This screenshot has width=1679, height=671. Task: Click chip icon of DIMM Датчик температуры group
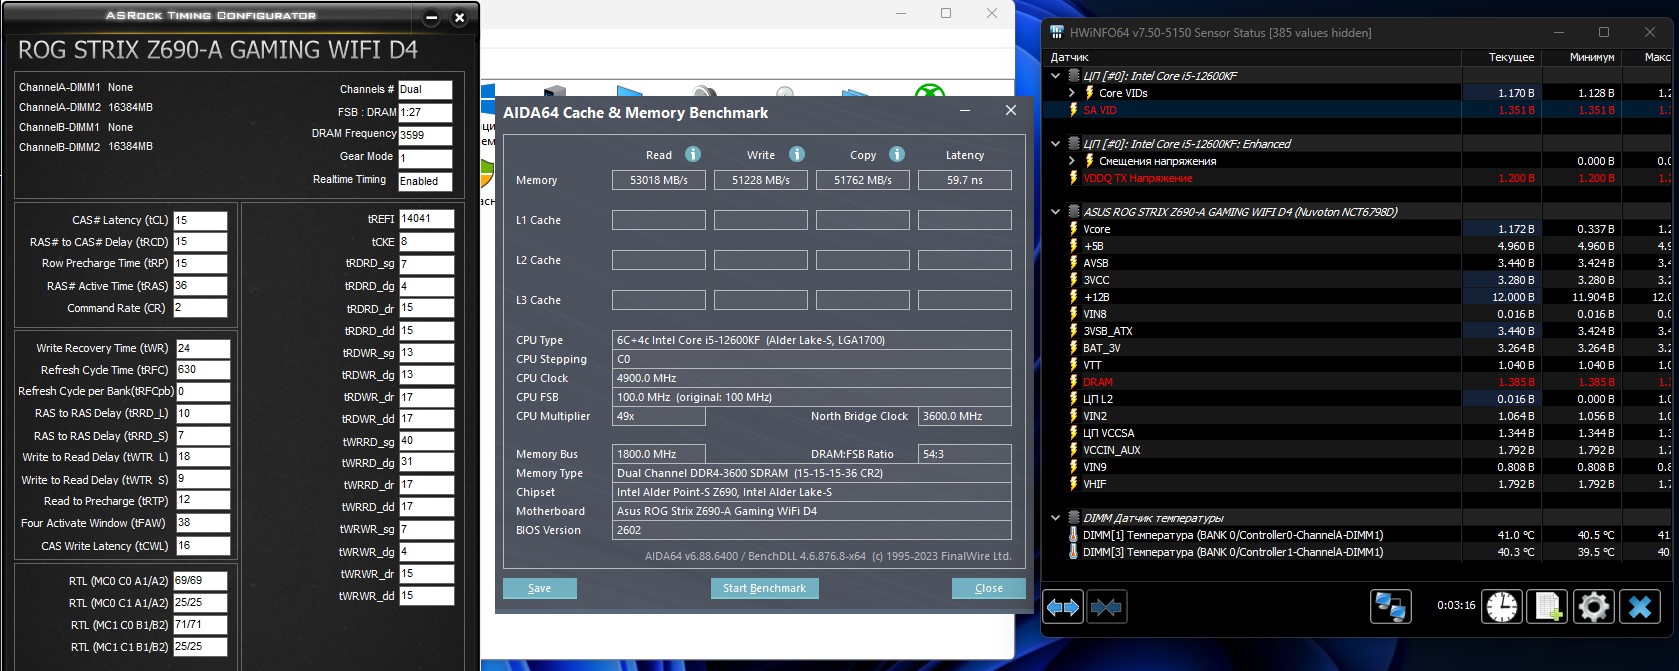pos(1073,518)
